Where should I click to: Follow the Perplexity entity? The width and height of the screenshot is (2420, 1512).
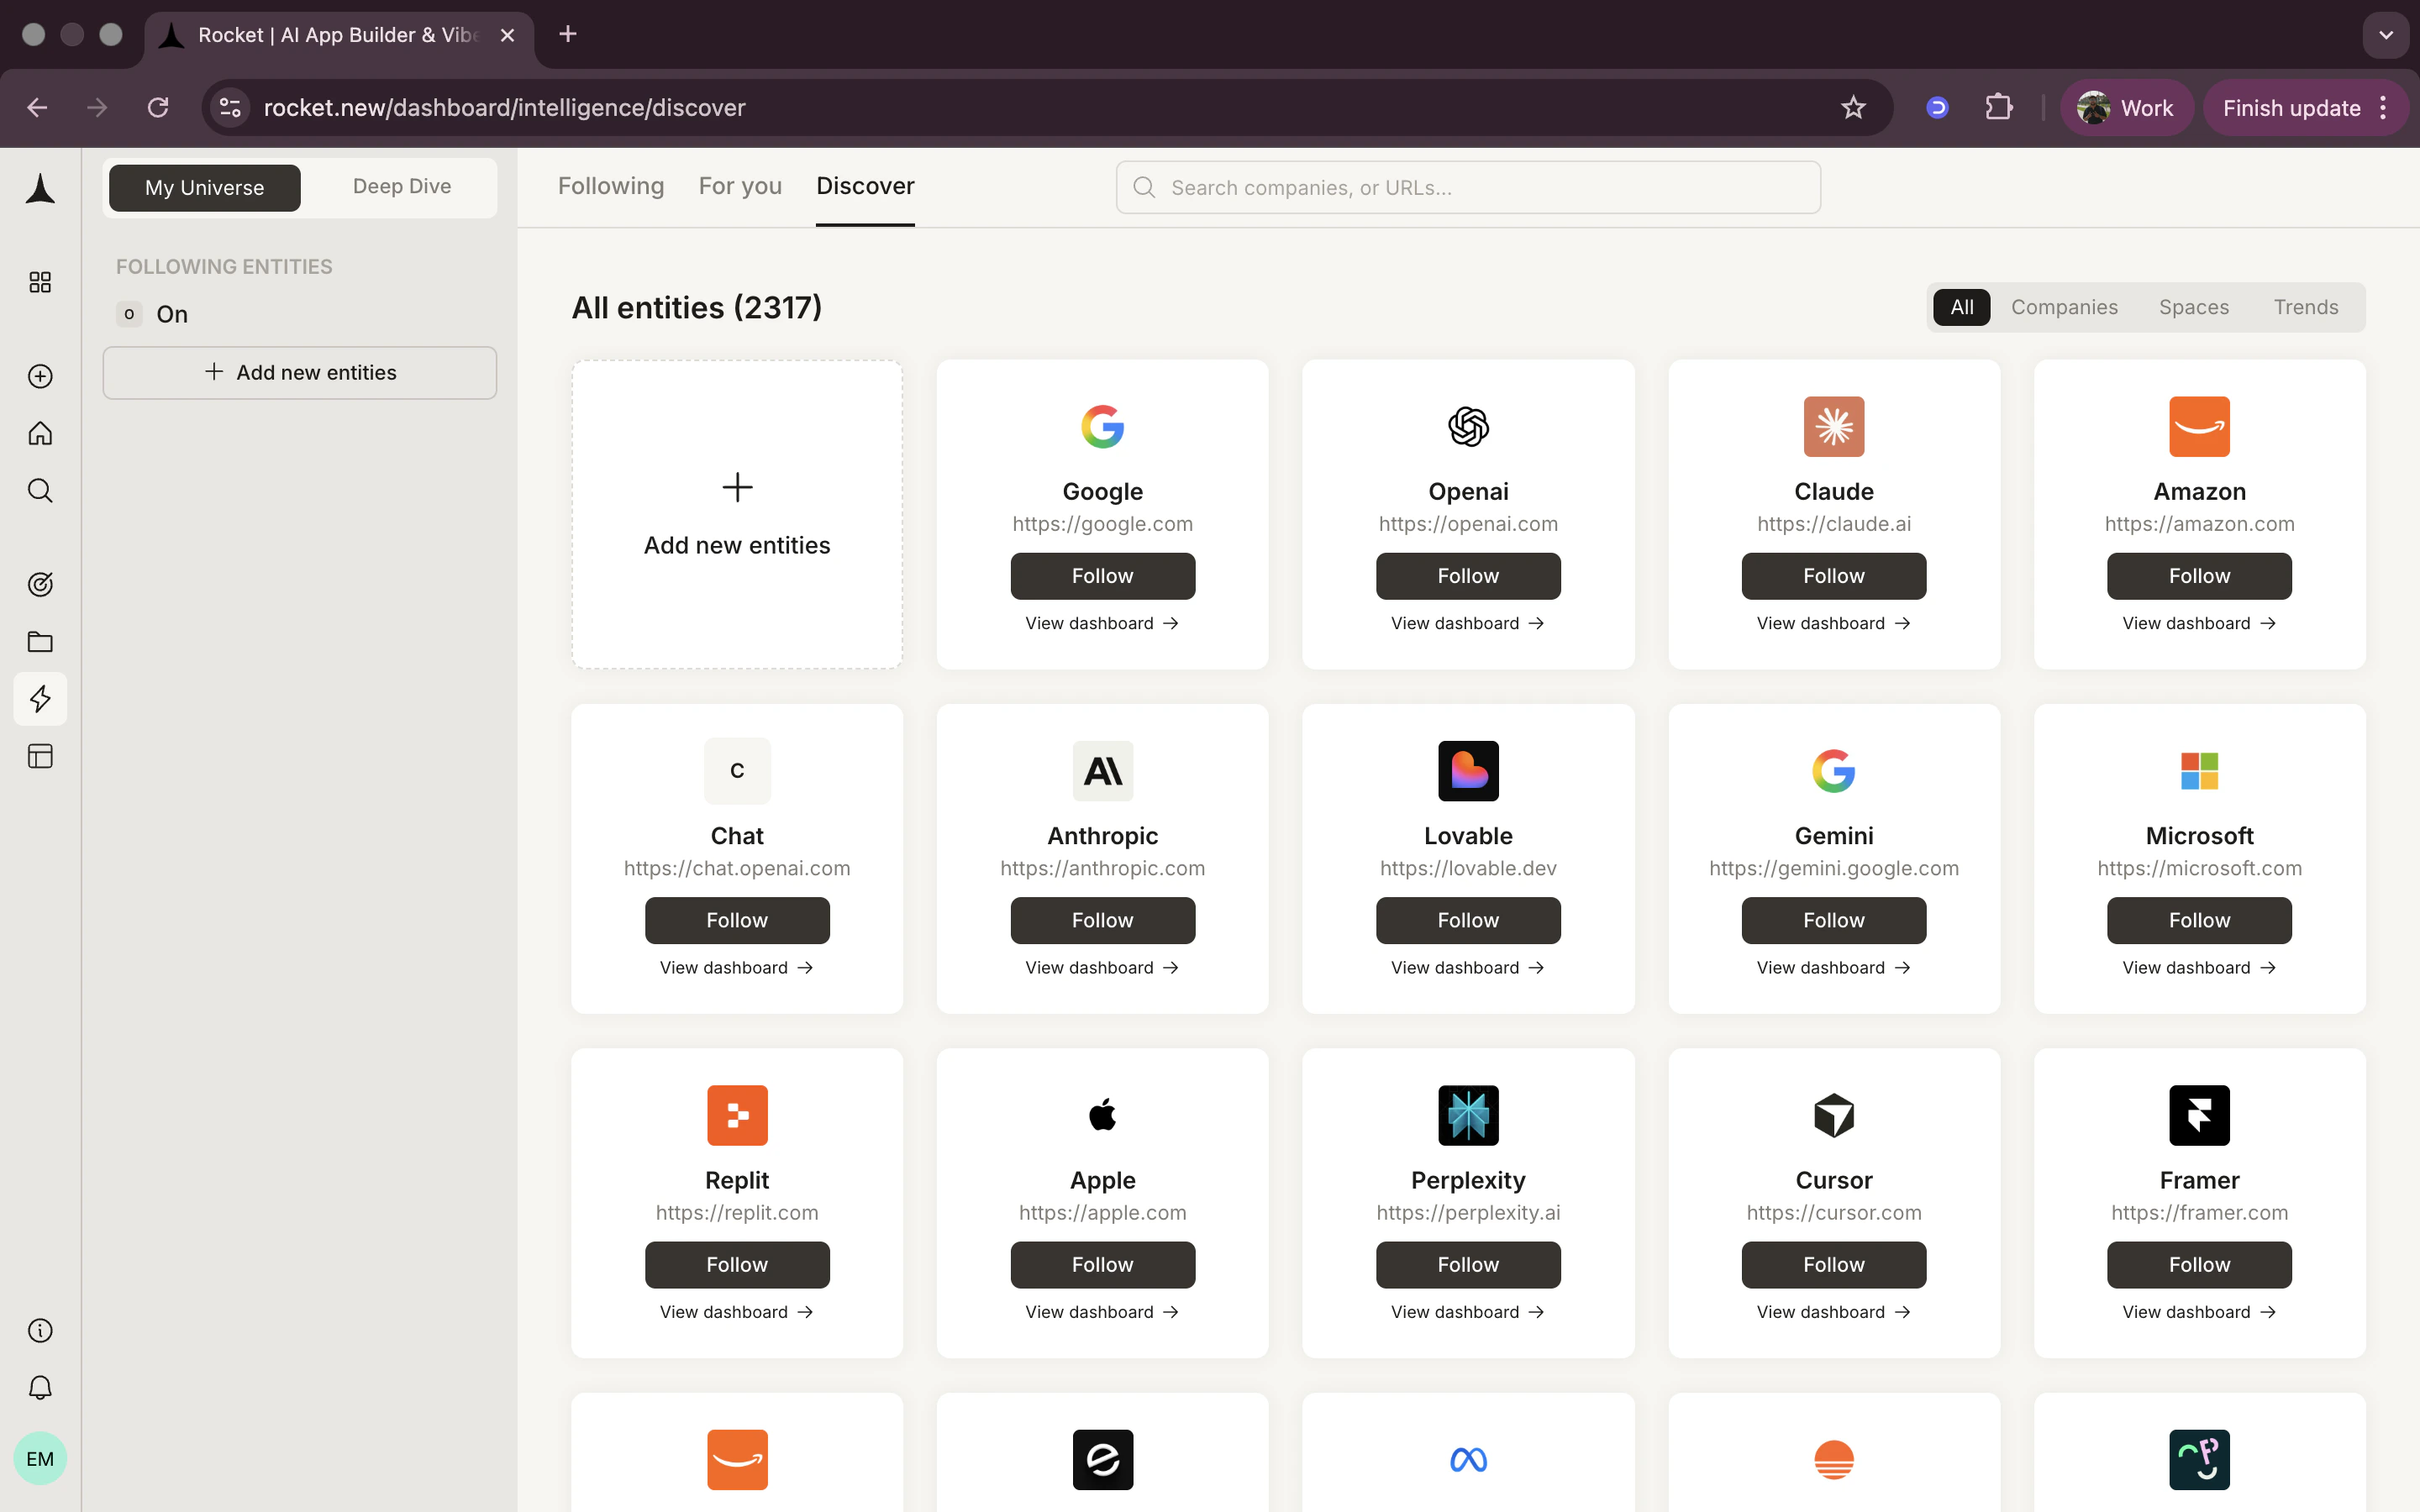(1468, 1264)
